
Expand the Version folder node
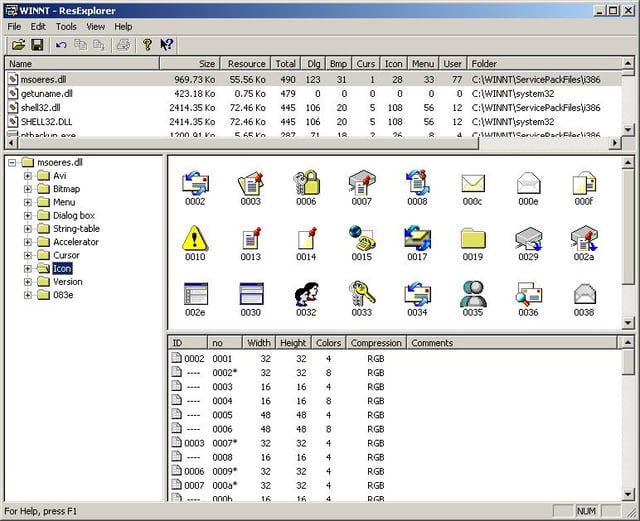point(27,282)
